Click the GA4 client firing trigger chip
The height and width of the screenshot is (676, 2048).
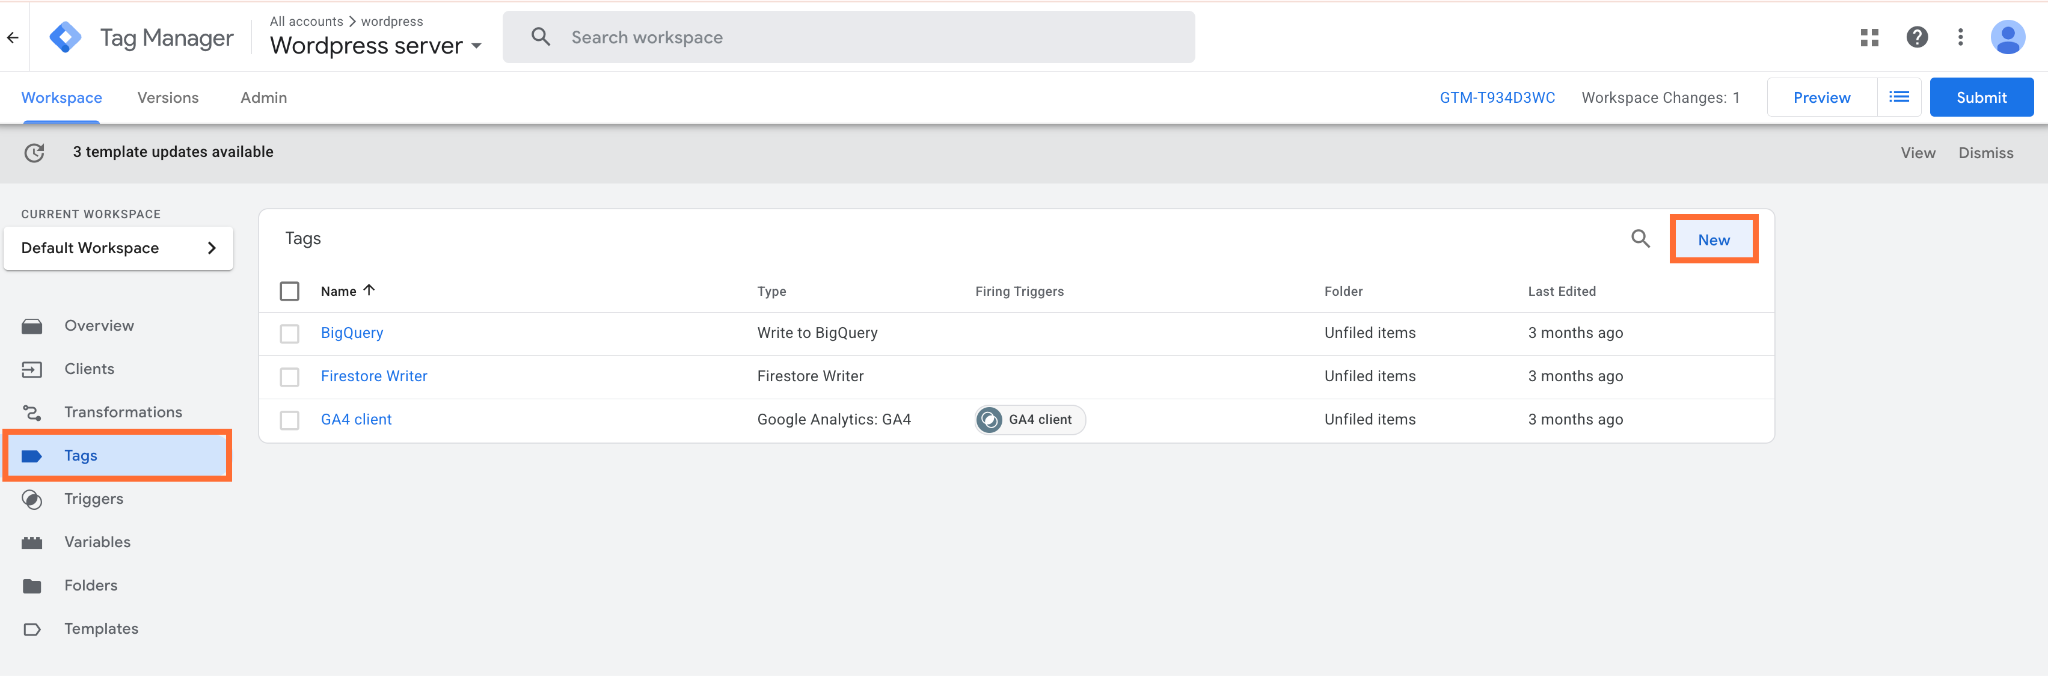[1030, 420]
